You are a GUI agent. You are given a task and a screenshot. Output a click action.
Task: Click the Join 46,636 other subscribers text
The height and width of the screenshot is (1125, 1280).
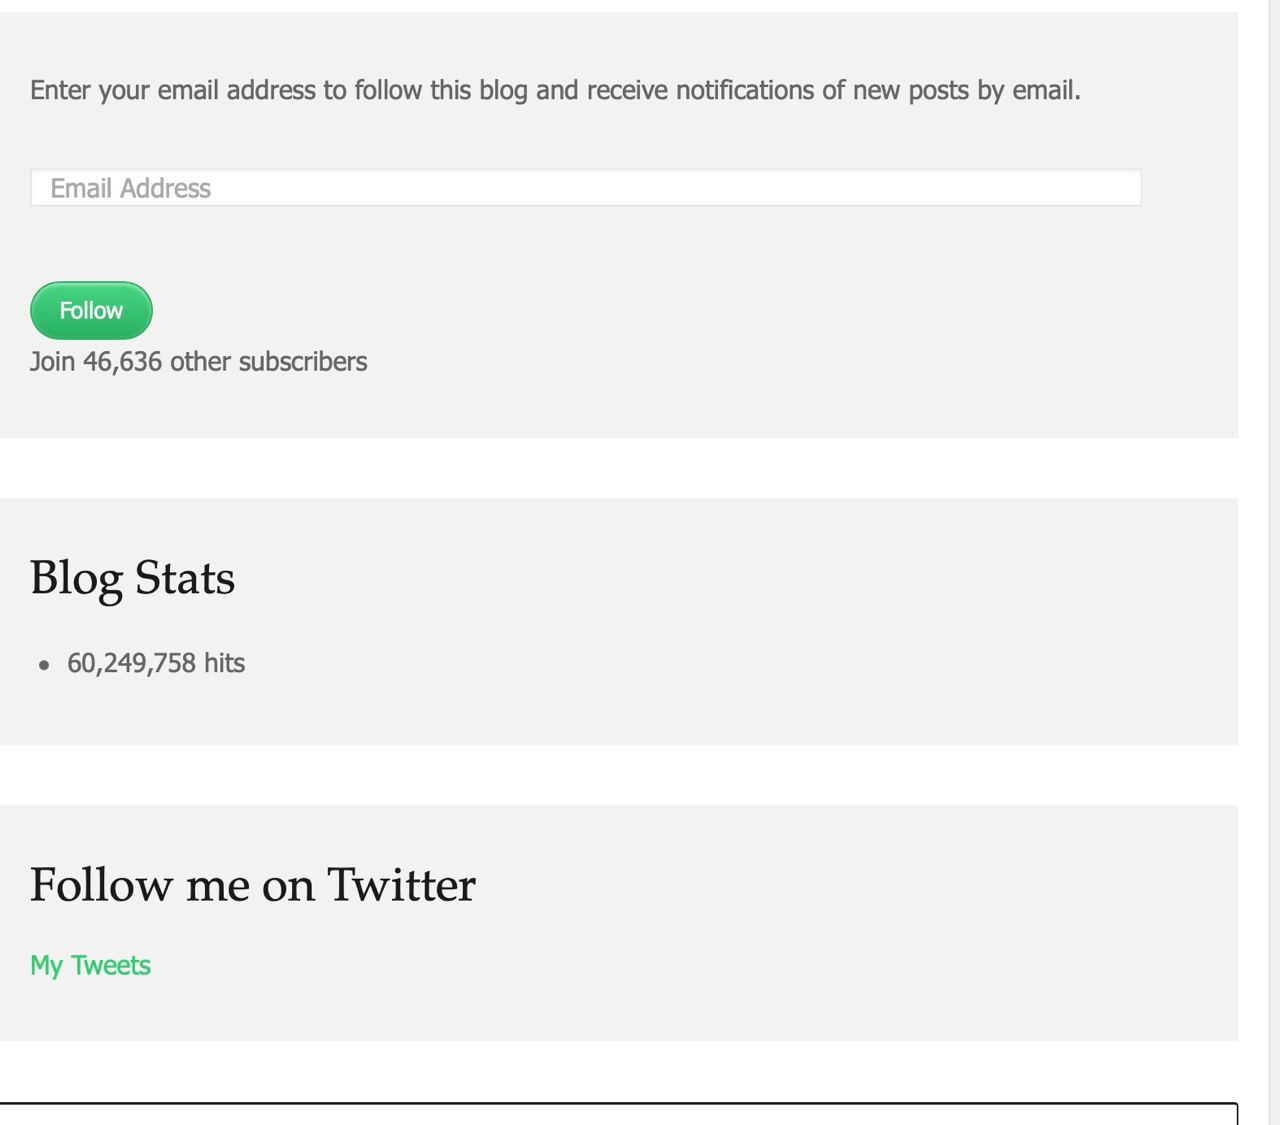point(198,361)
